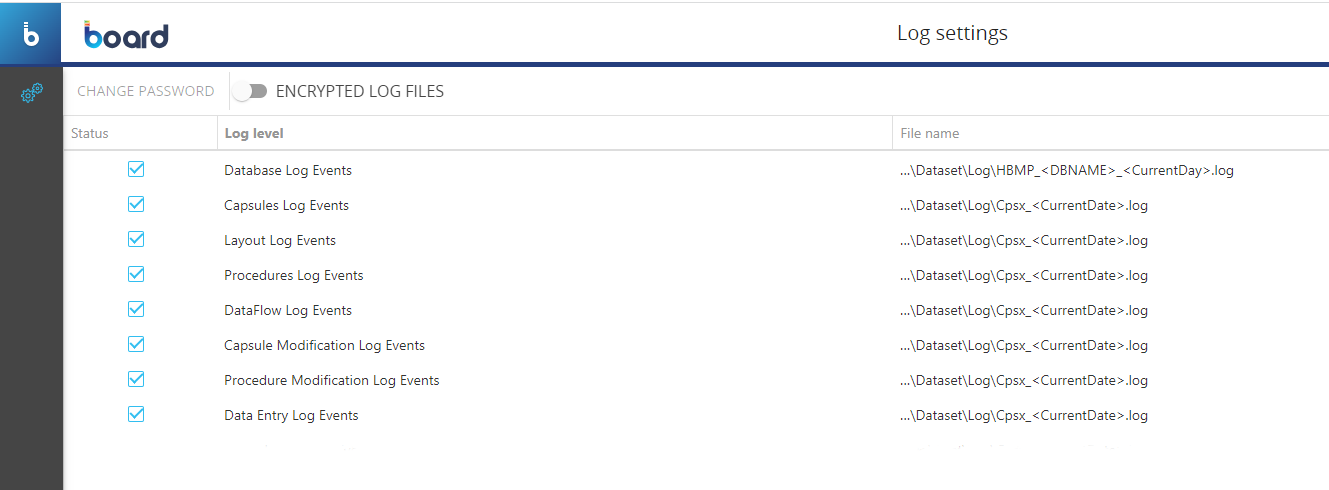Uncheck Database Log Events checkbox

point(136,170)
